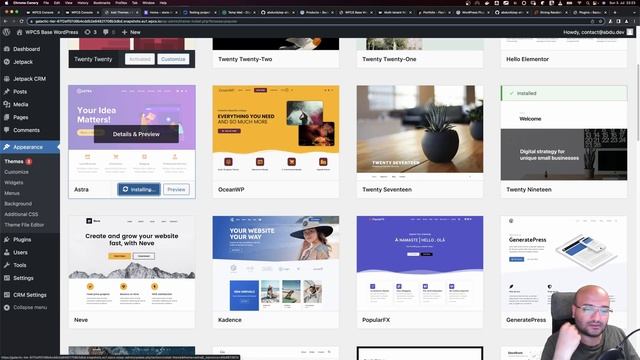
Task: Open the updates icon showing 3
Action: click(x=90, y=32)
